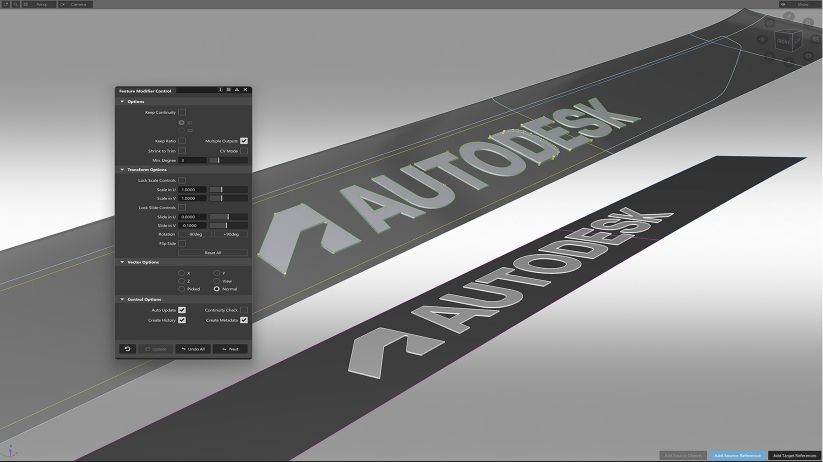Image resolution: width=823 pixels, height=462 pixels.
Task: Click the Undo All button
Action: point(193,349)
